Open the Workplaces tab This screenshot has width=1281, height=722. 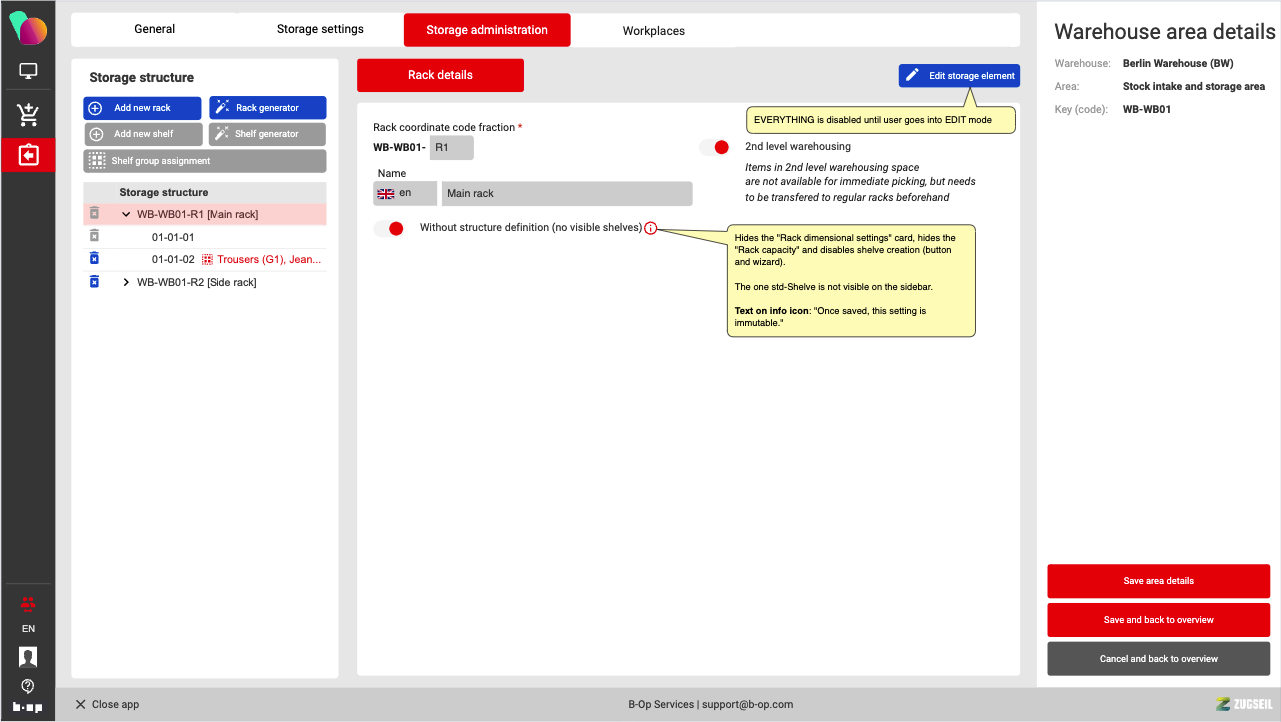[x=653, y=31]
